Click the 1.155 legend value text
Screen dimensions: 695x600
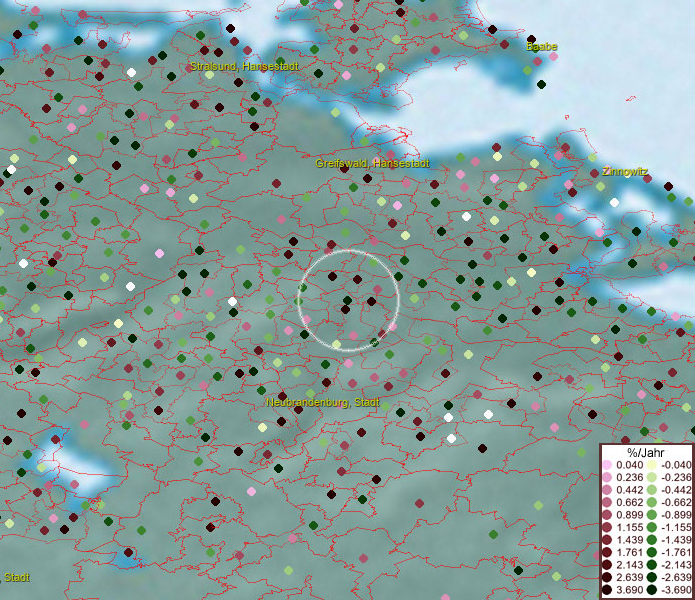point(629,527)
